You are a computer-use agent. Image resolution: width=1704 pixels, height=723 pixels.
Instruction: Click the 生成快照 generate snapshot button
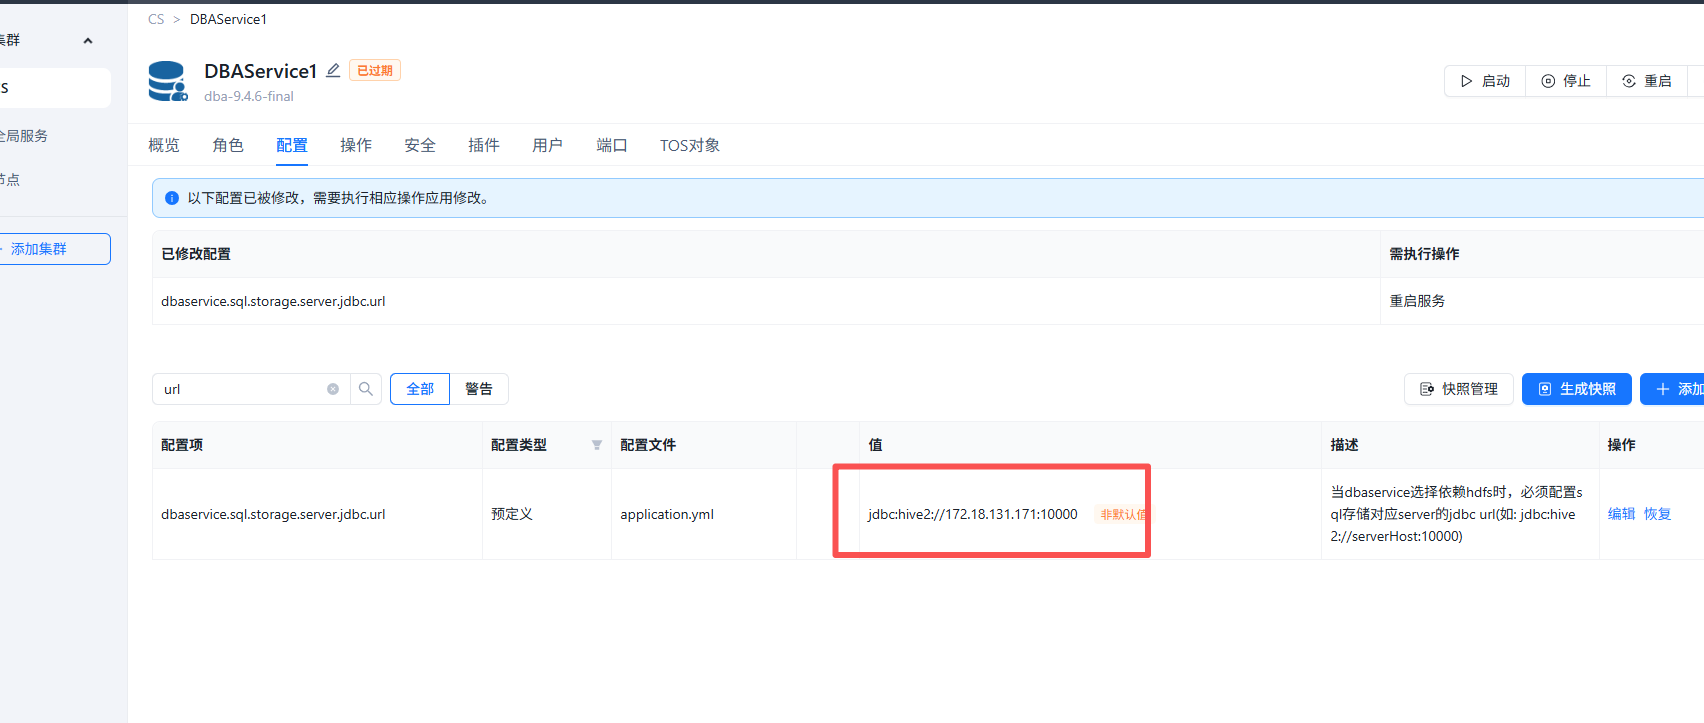point(1577,389)
